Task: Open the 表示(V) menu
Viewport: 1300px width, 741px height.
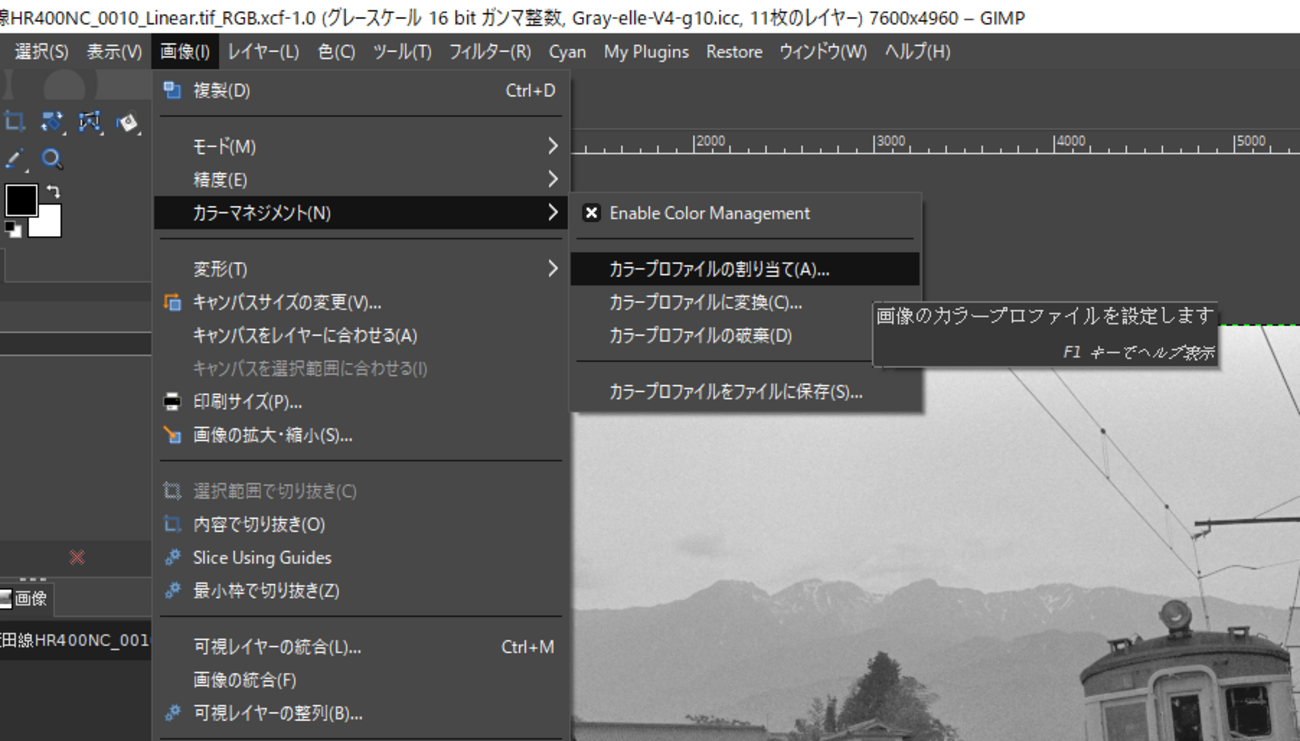Action: pos(114,52)
